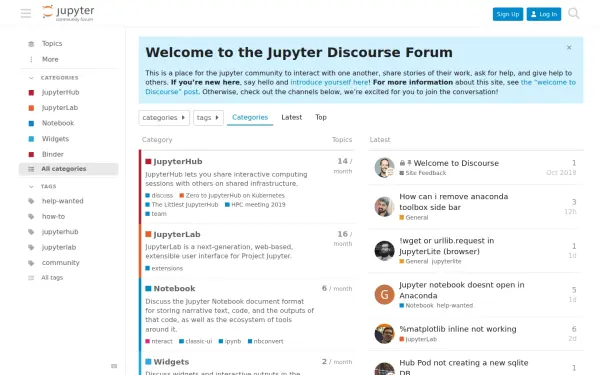The image size is (600, 375).
Task: Open JupyterHub category in sidebar
Action: [x=60, y=92]
